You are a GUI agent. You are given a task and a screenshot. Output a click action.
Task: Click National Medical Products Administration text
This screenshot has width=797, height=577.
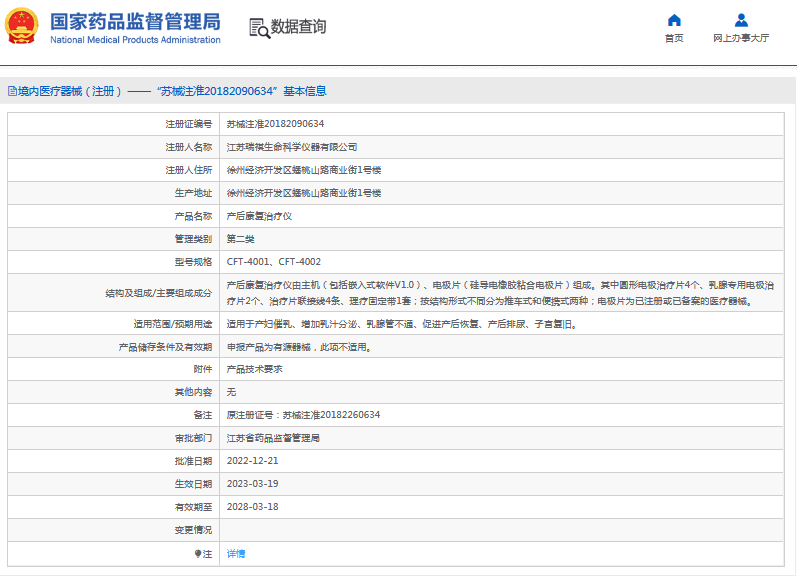135,40
